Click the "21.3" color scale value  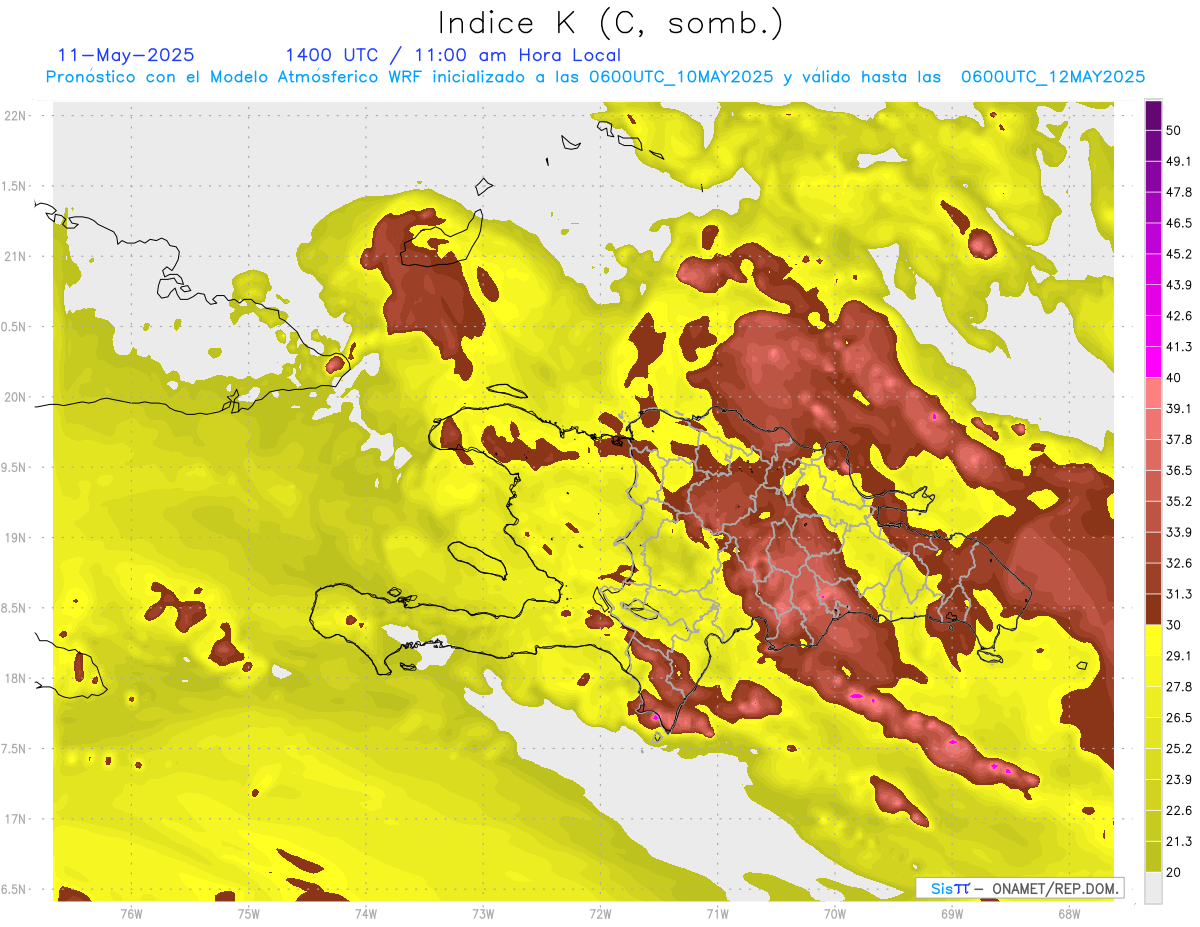(1178, 842)
